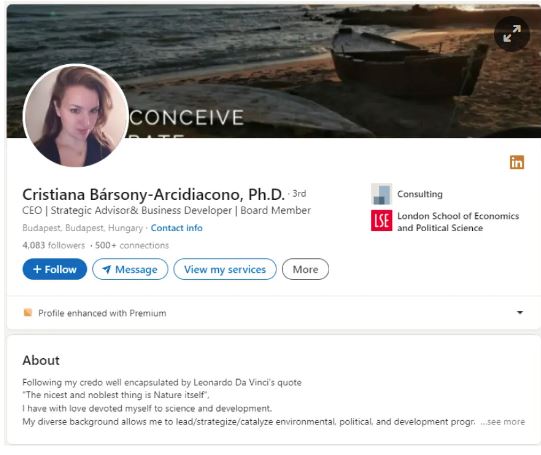Open Cristiana's round profile photo
The height and width of the screenshot is (455, 541).
[x=76, y=116]
